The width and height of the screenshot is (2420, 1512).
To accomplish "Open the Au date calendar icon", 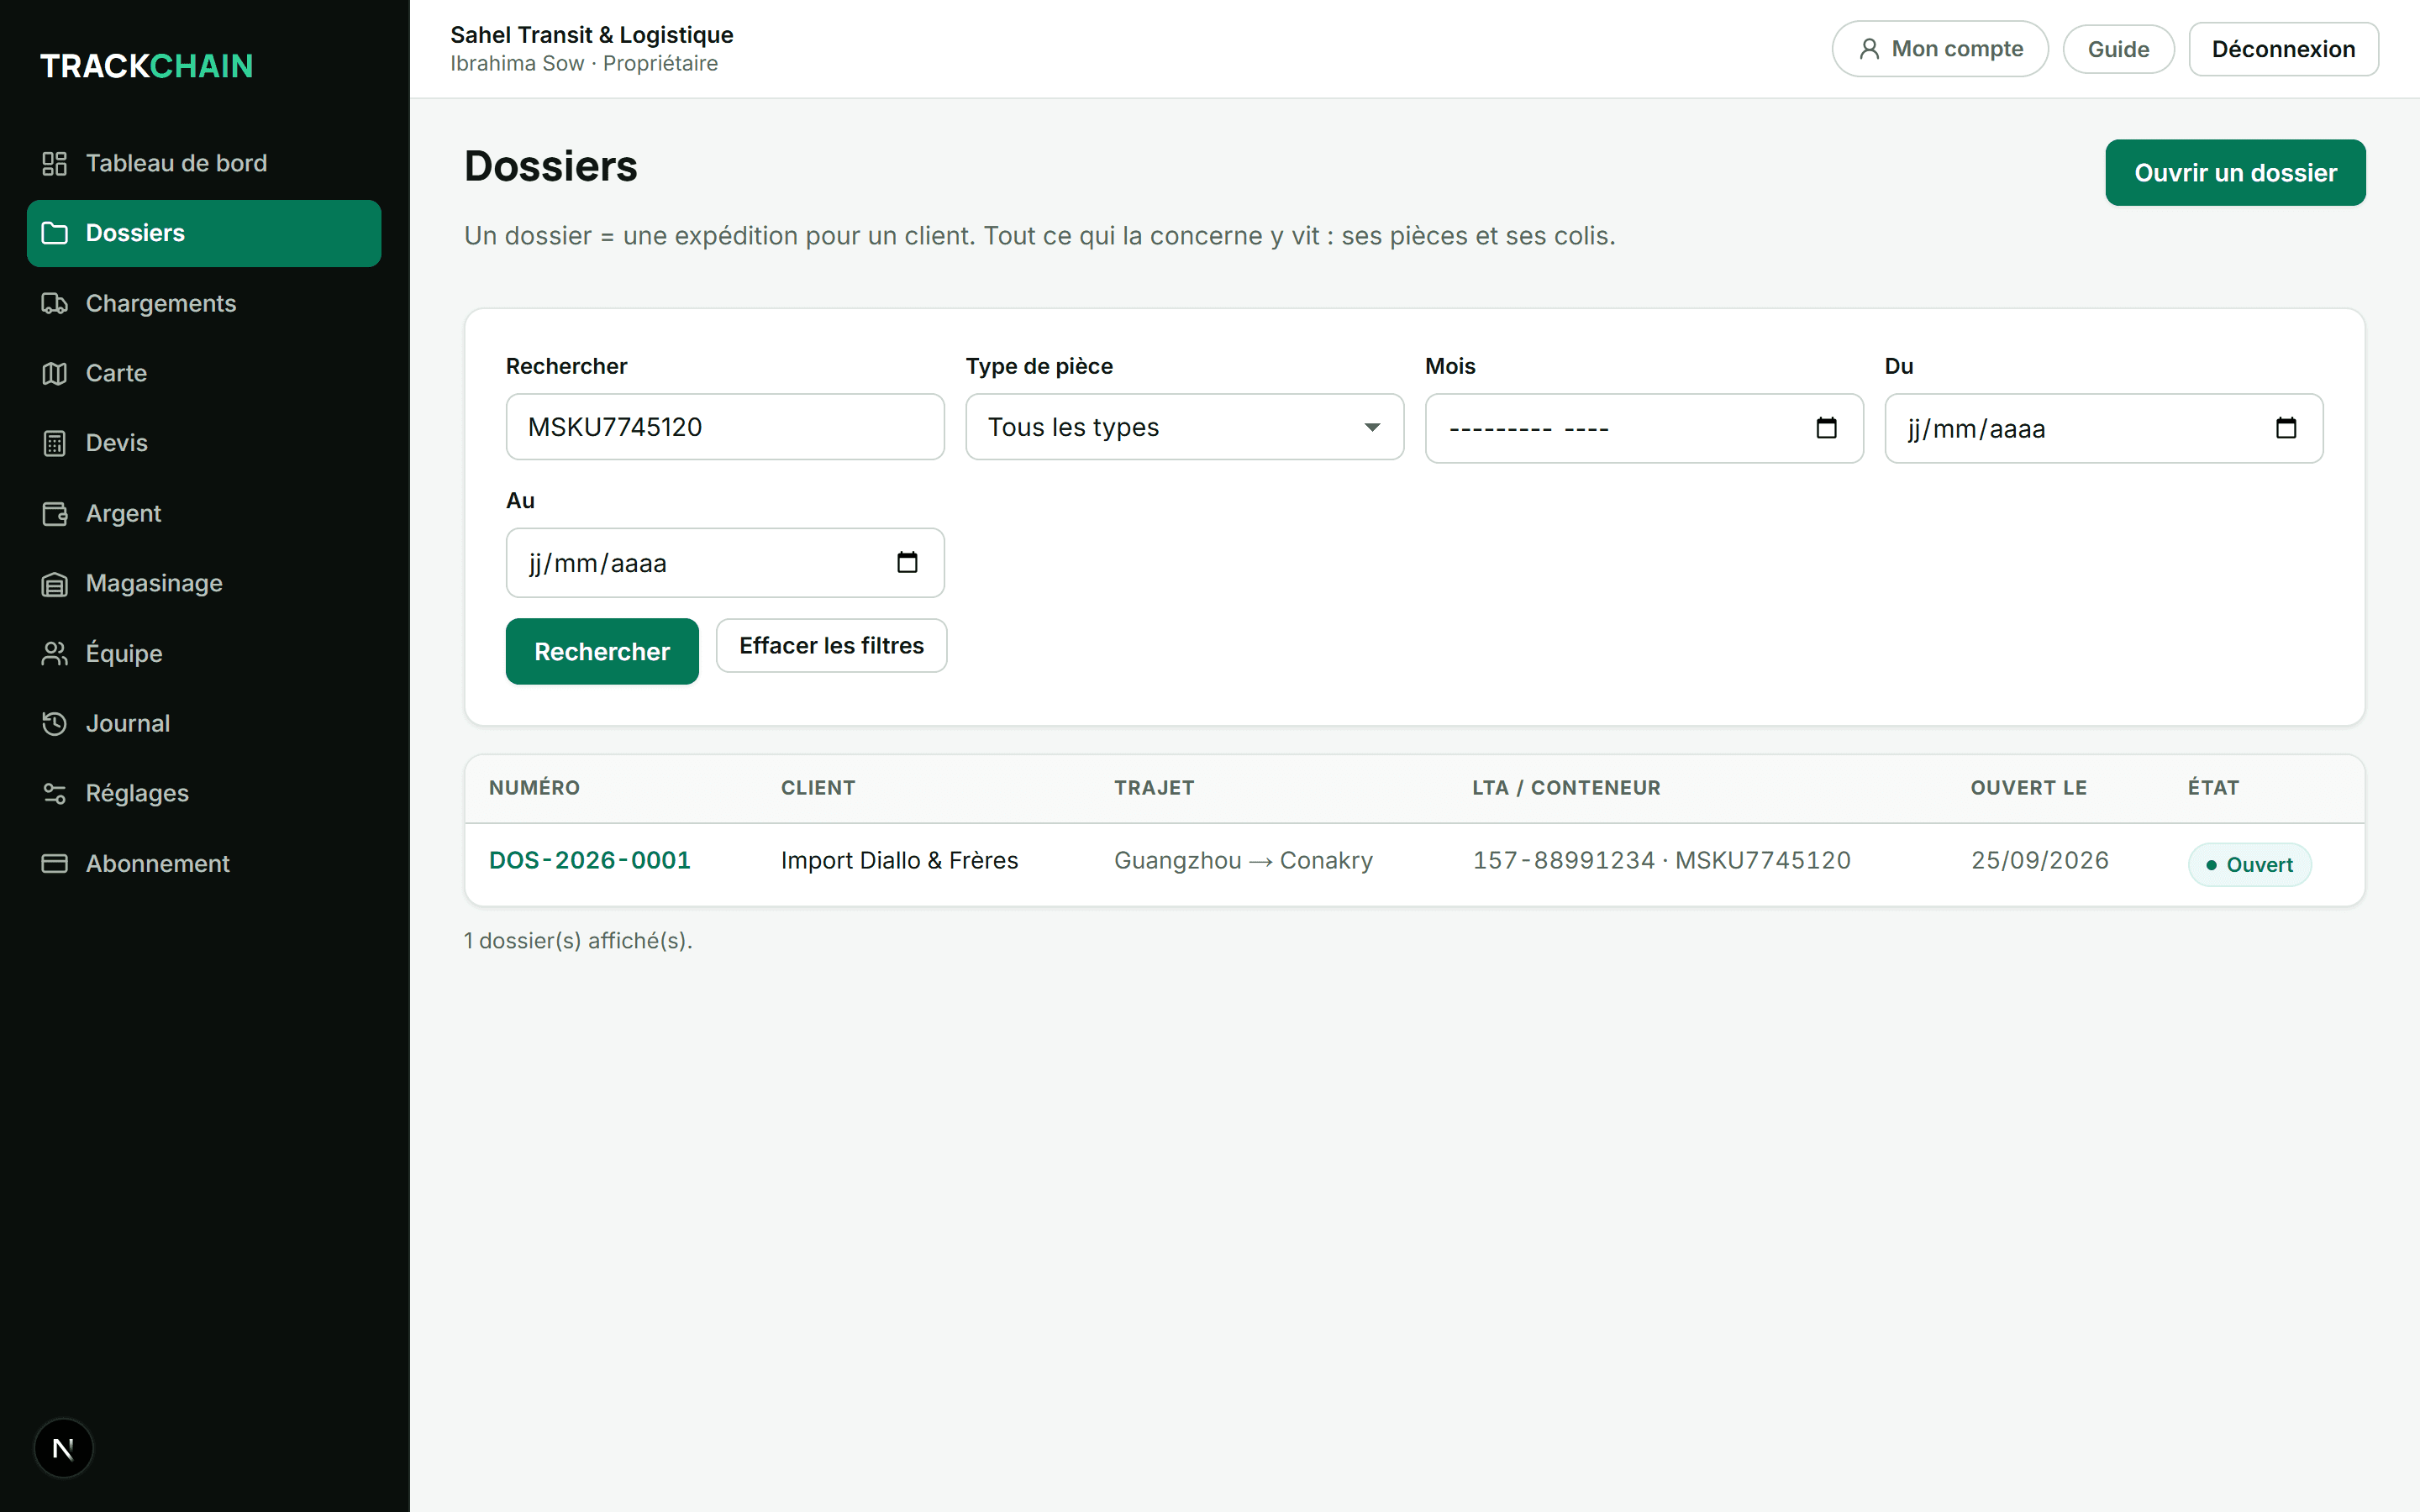I will coord(907,563).
